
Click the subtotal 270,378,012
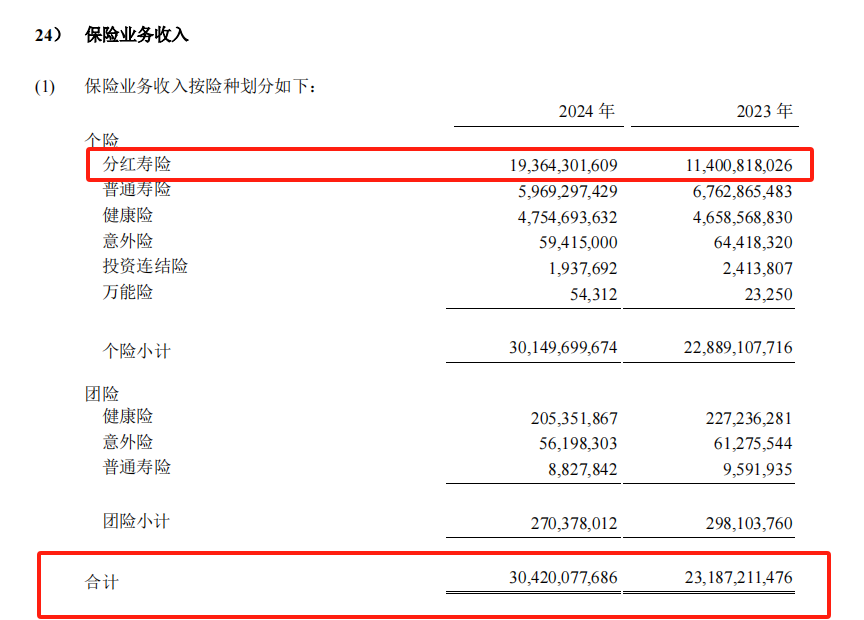click(574, 523)
